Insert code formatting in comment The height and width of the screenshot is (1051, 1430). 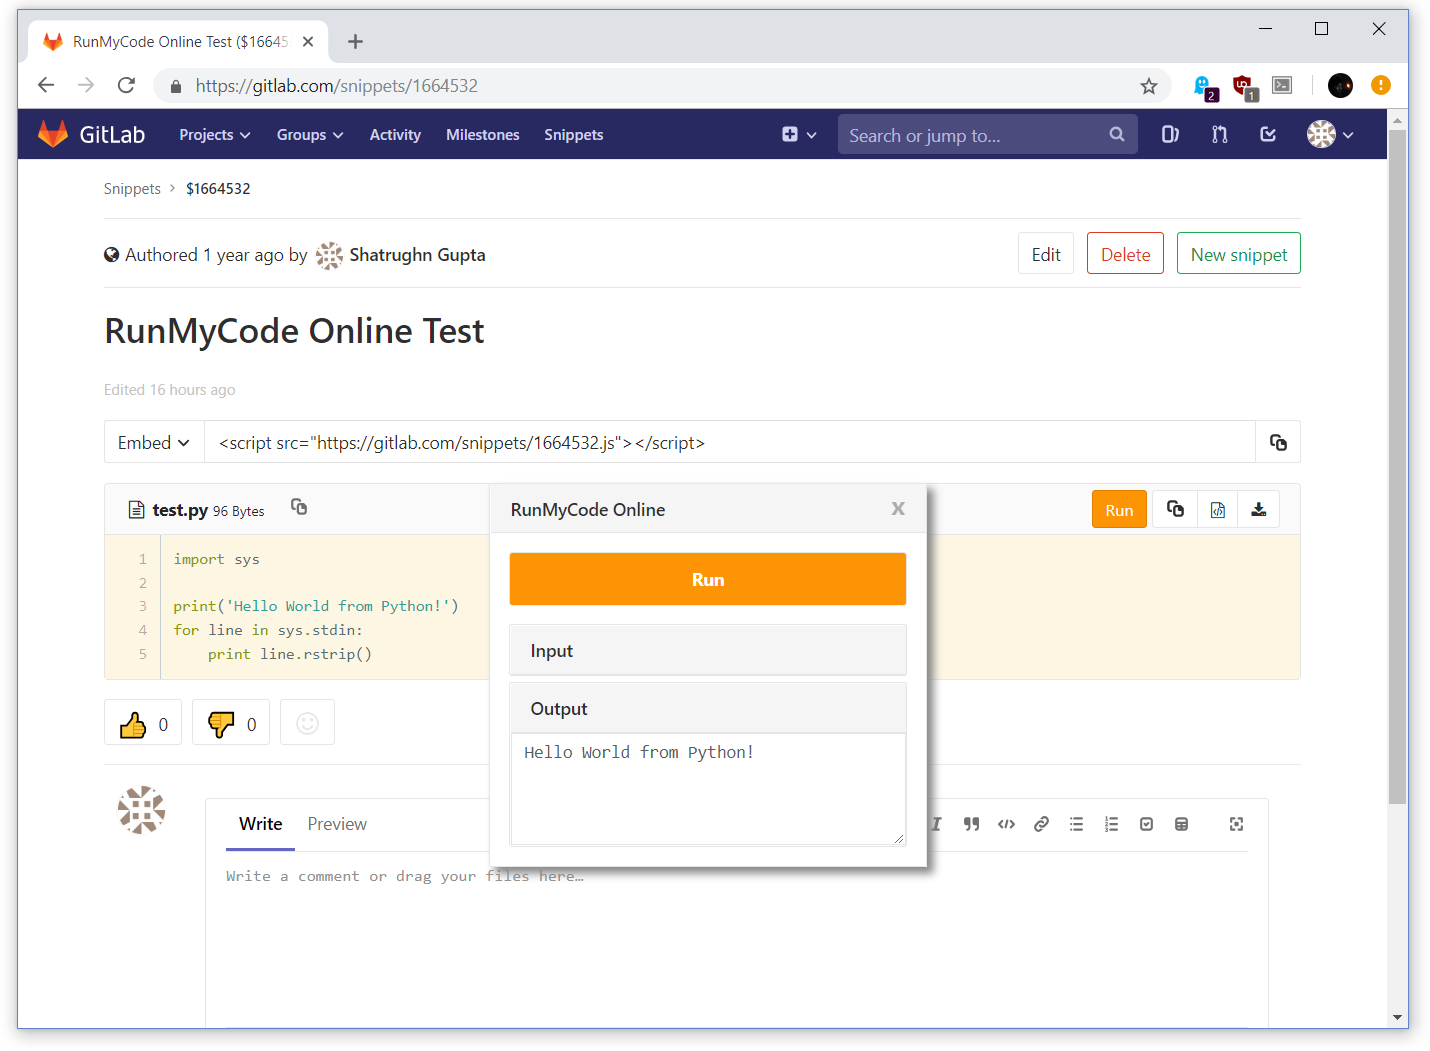click(x=1006, y=824)
